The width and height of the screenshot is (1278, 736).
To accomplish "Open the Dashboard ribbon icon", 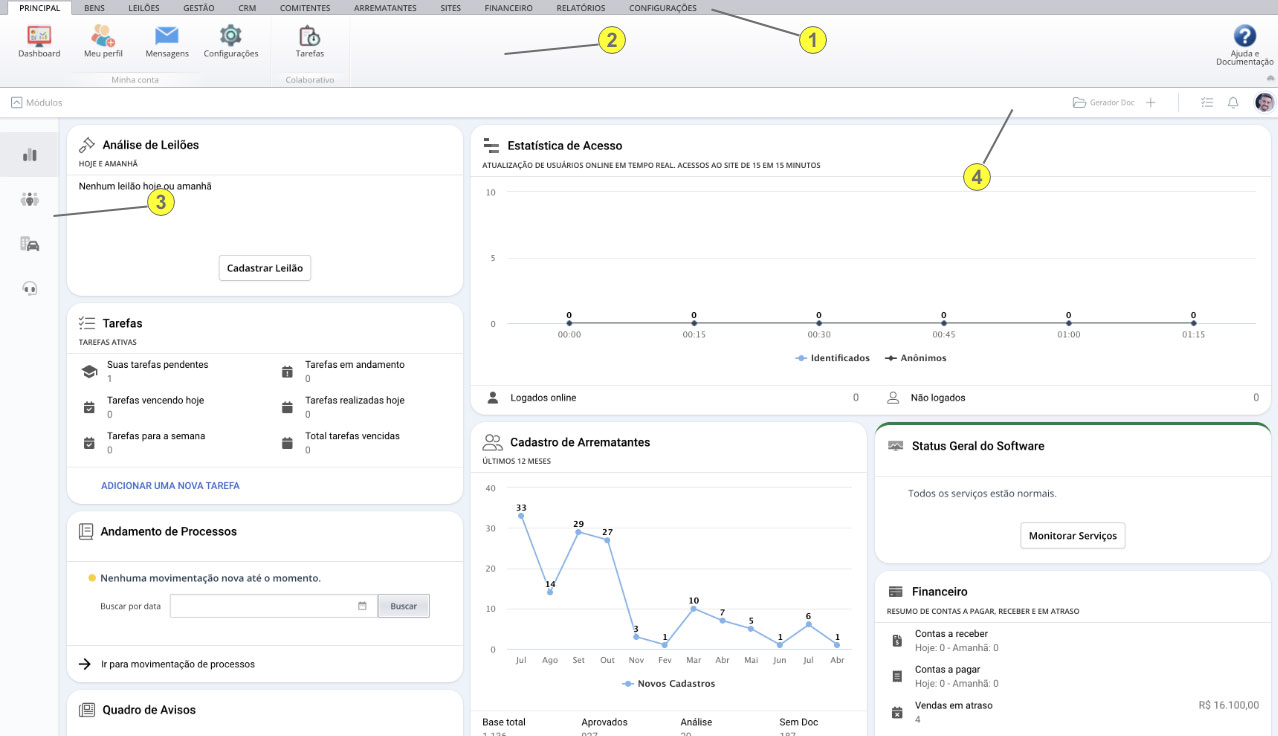I will click(39, 37).
